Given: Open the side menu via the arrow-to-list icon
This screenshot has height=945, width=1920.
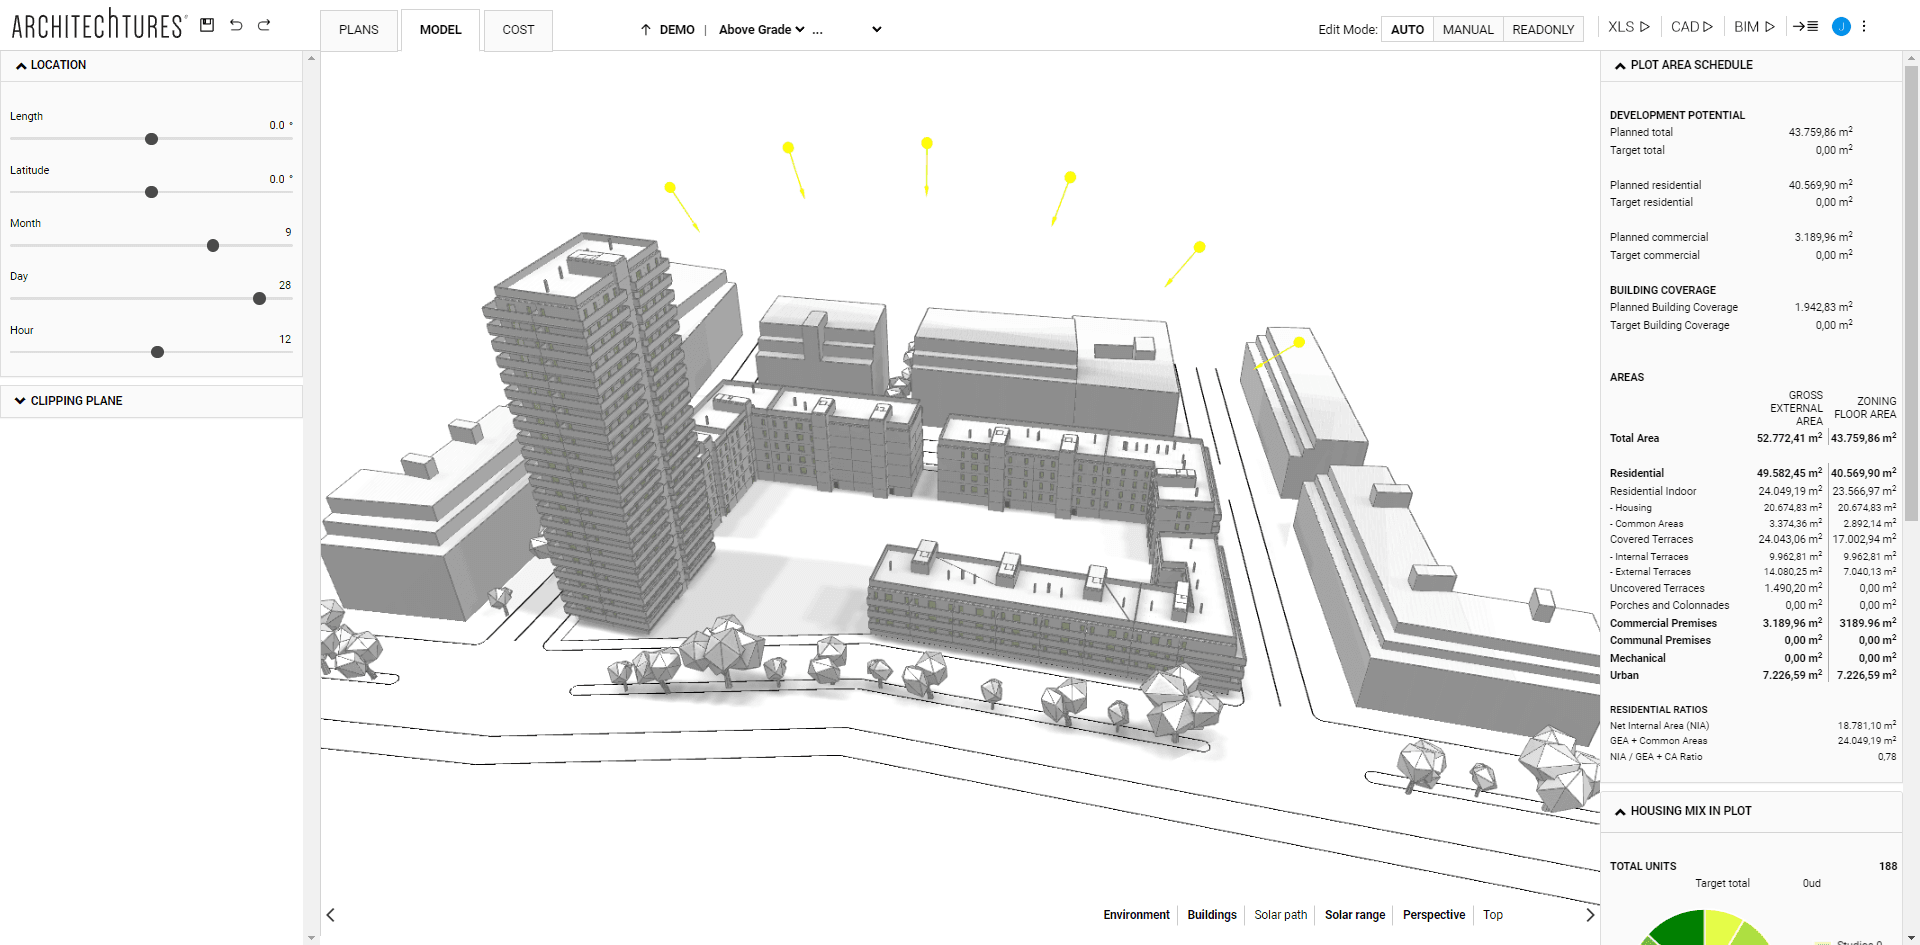Looking at the screenshot, I should pos(1806,26).
